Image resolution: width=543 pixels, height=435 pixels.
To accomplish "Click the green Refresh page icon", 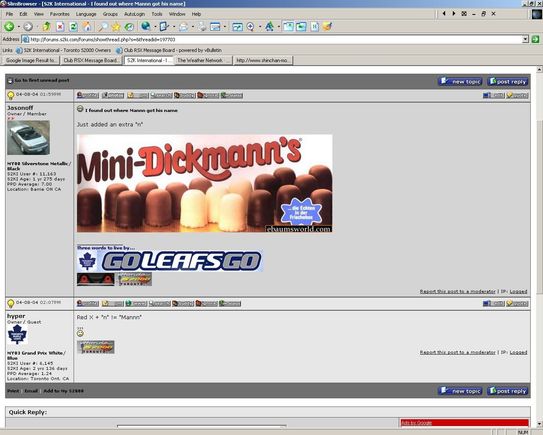I will (73, 27).
